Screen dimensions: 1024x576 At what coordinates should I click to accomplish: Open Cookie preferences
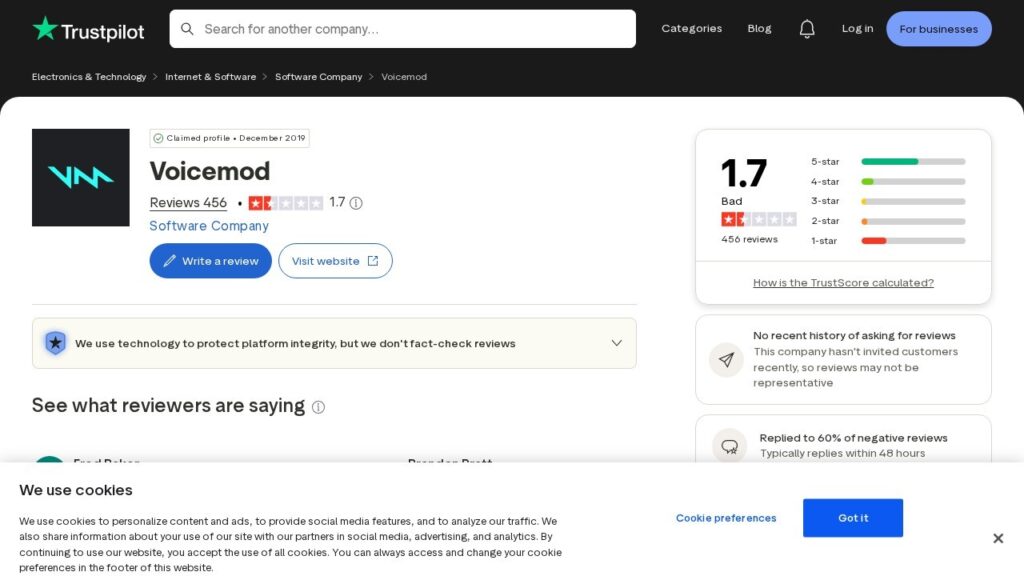point(726,518)
